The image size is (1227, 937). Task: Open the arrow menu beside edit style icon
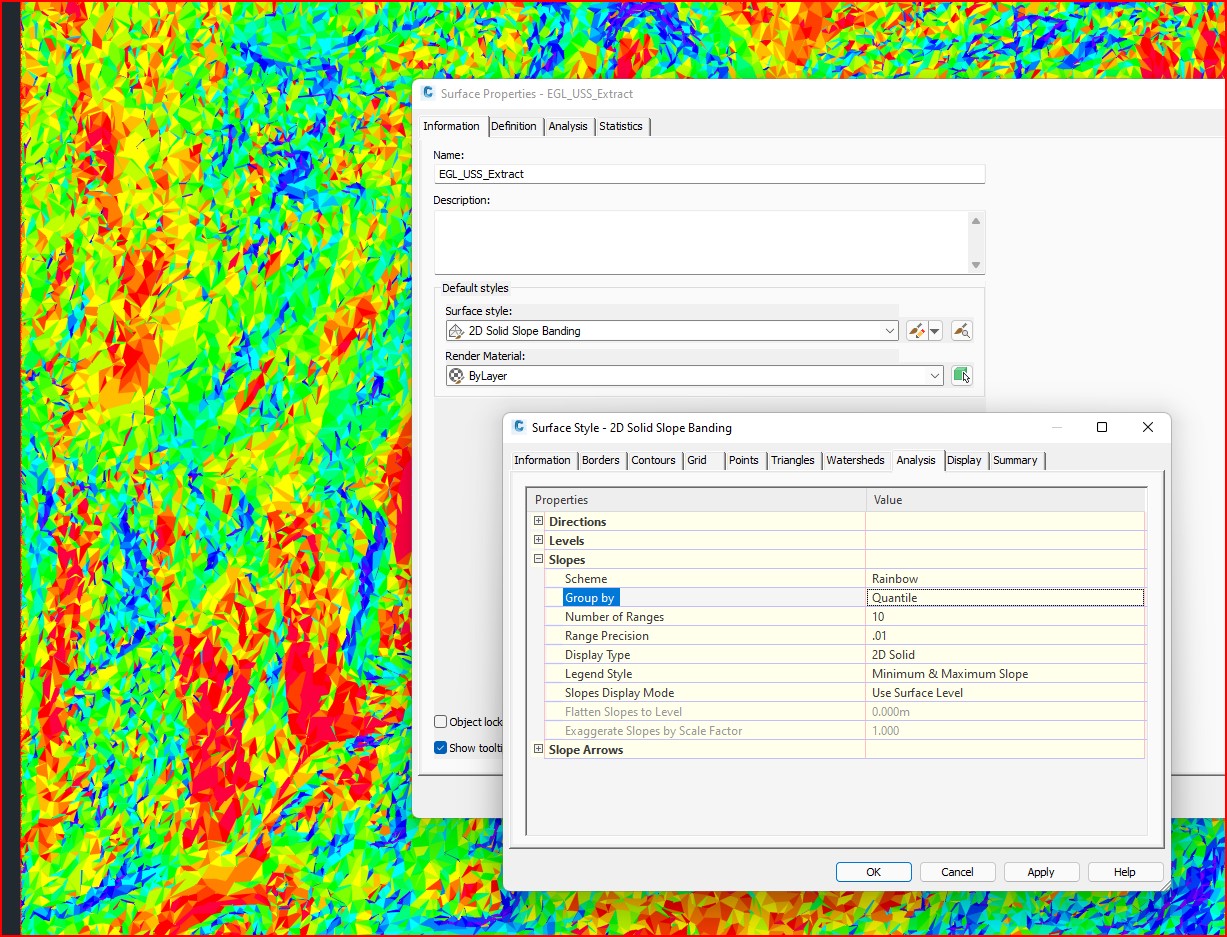click(935, 331)
